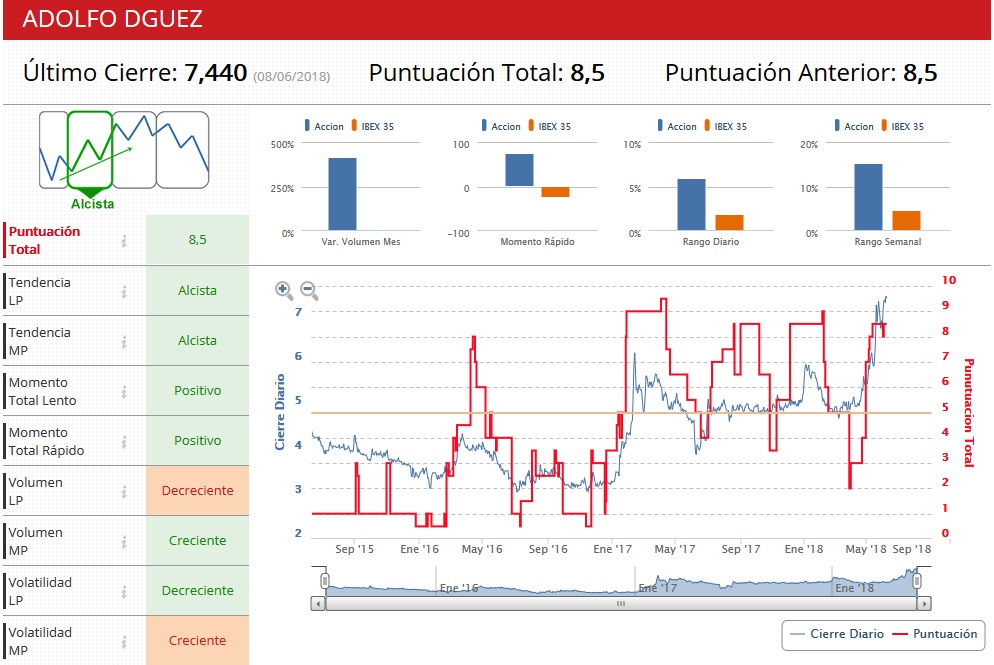Toggle Puntuación series in legend
Viewport: 994px width, 665px height.
(x=935, y=634)
